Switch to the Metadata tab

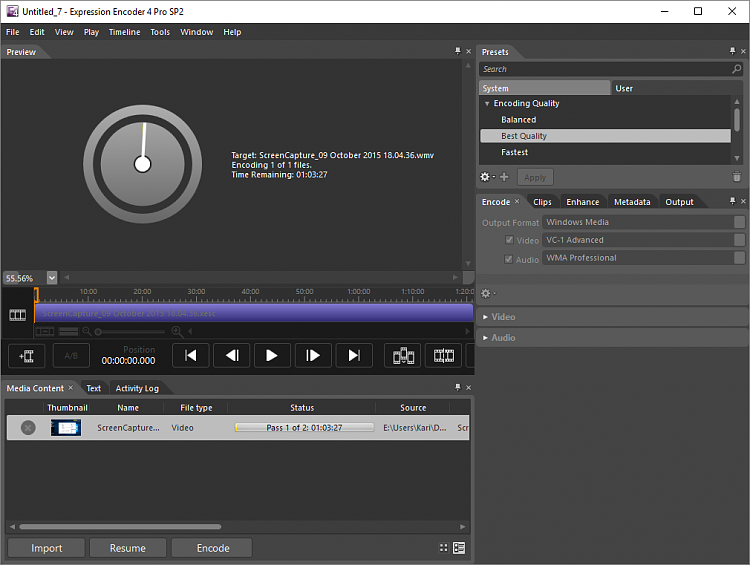(x=632, y=202)
